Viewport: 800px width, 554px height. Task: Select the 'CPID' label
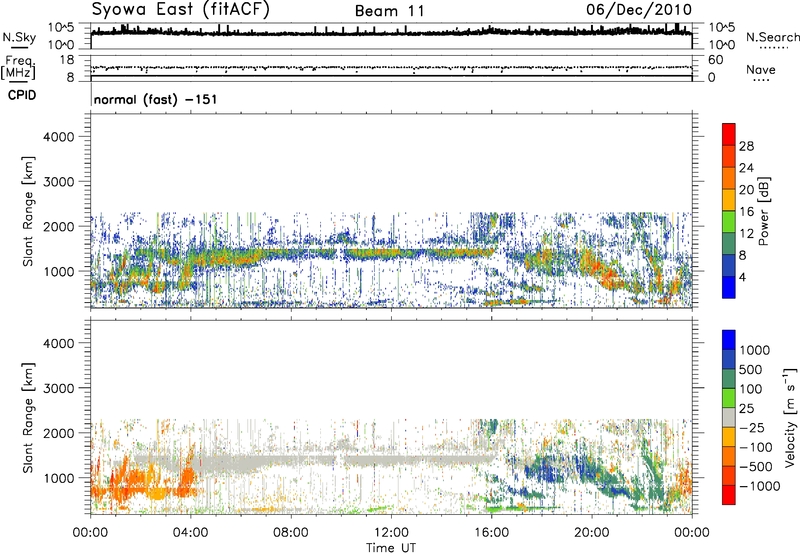pyautogui.click(x=22, y=95)
